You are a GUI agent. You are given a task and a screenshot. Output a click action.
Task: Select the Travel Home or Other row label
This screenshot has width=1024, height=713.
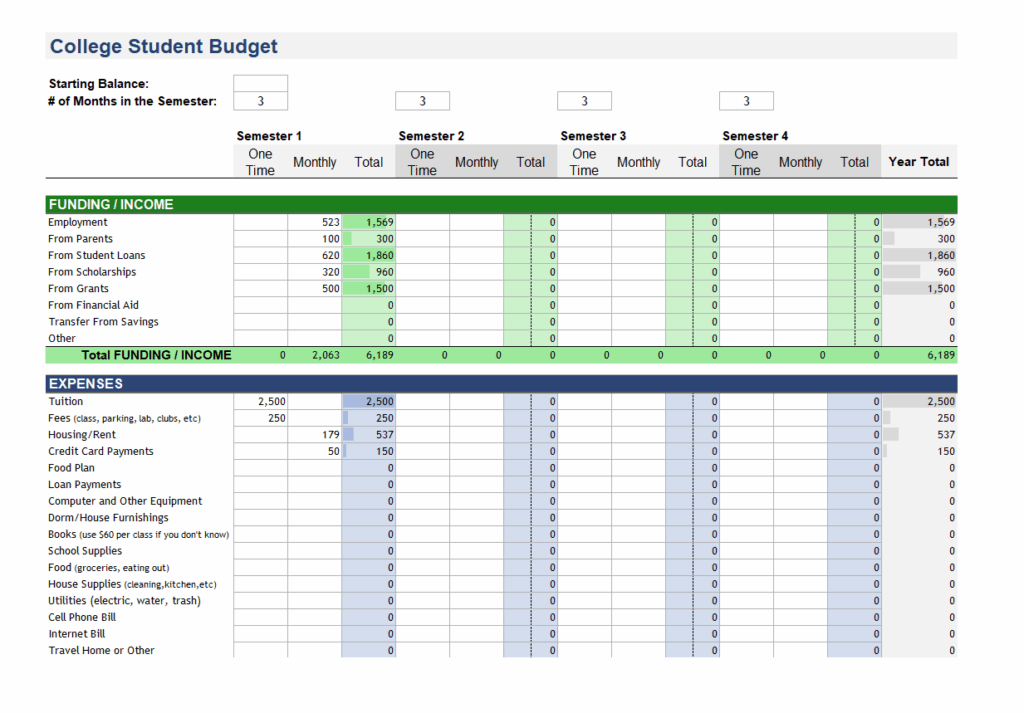coord(101,650)
